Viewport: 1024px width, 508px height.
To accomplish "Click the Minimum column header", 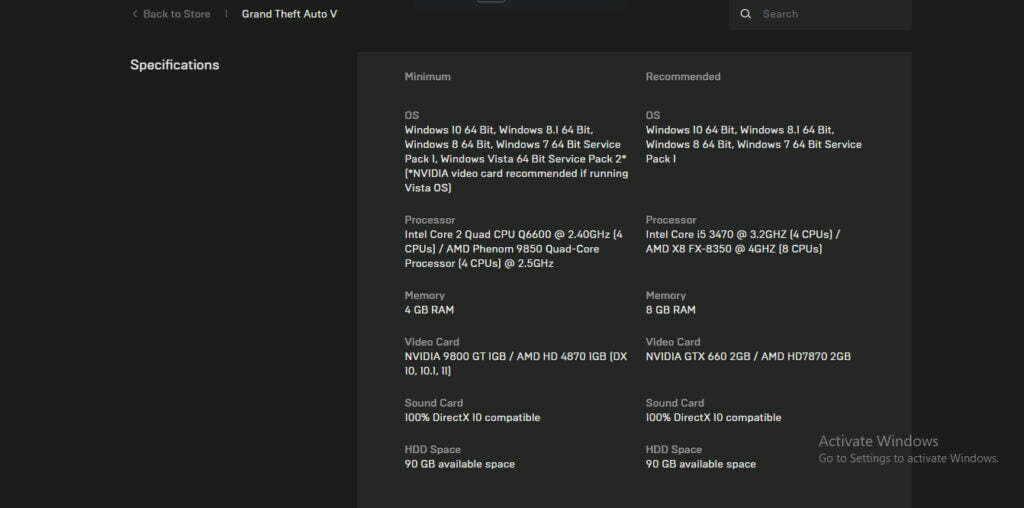I will click(x=427, y=76).
